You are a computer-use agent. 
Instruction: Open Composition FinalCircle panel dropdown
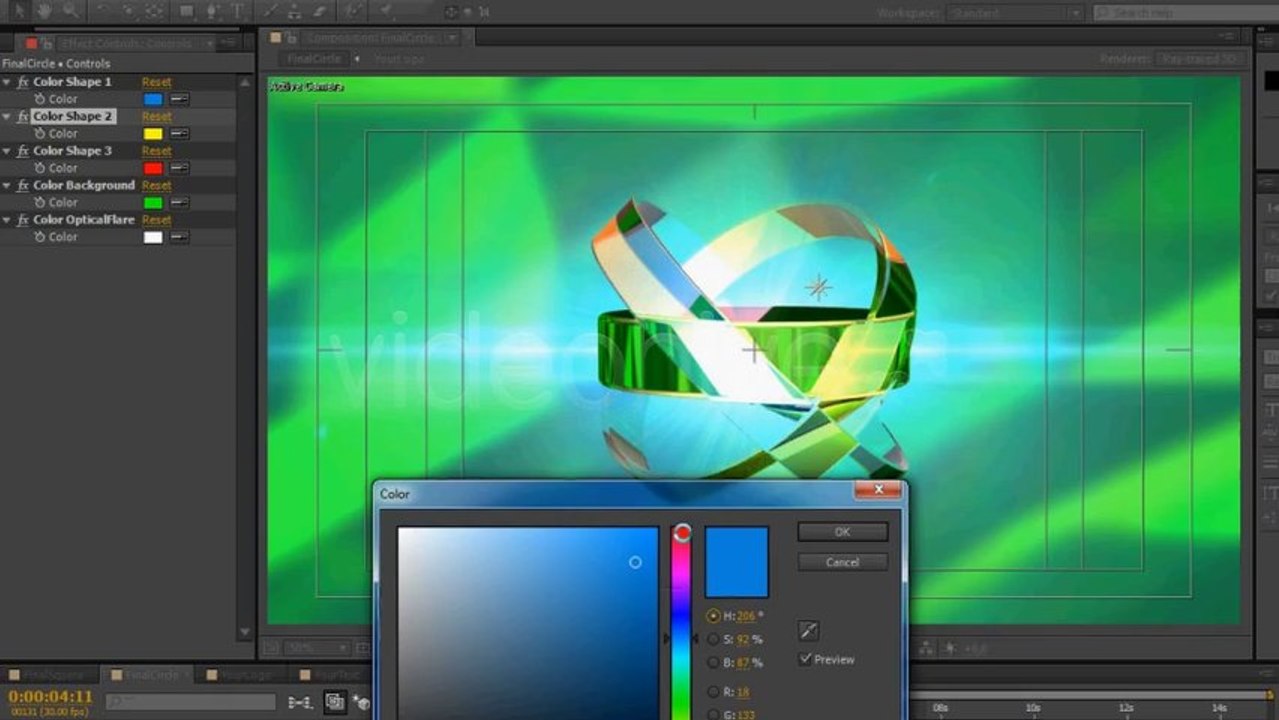coord(452,38)
